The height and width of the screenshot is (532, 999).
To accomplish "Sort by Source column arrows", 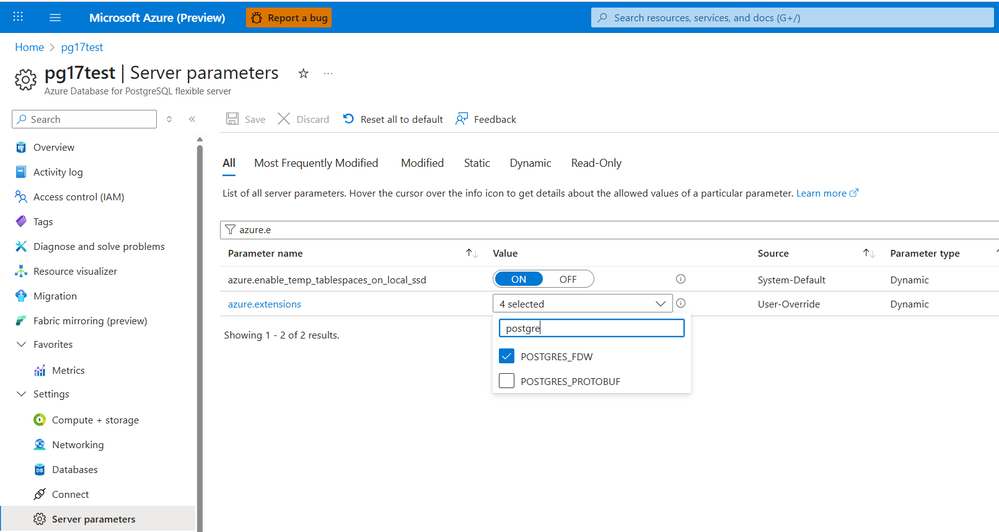I will click(x=868, y=254).
